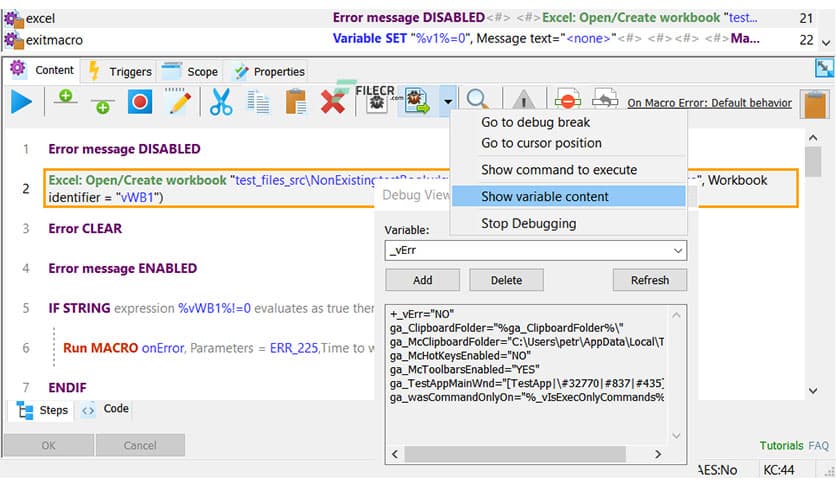Click the undo arrow document icon
This screenshot has width=836, height=484.
pyautogui.click(x=605, y=99)
